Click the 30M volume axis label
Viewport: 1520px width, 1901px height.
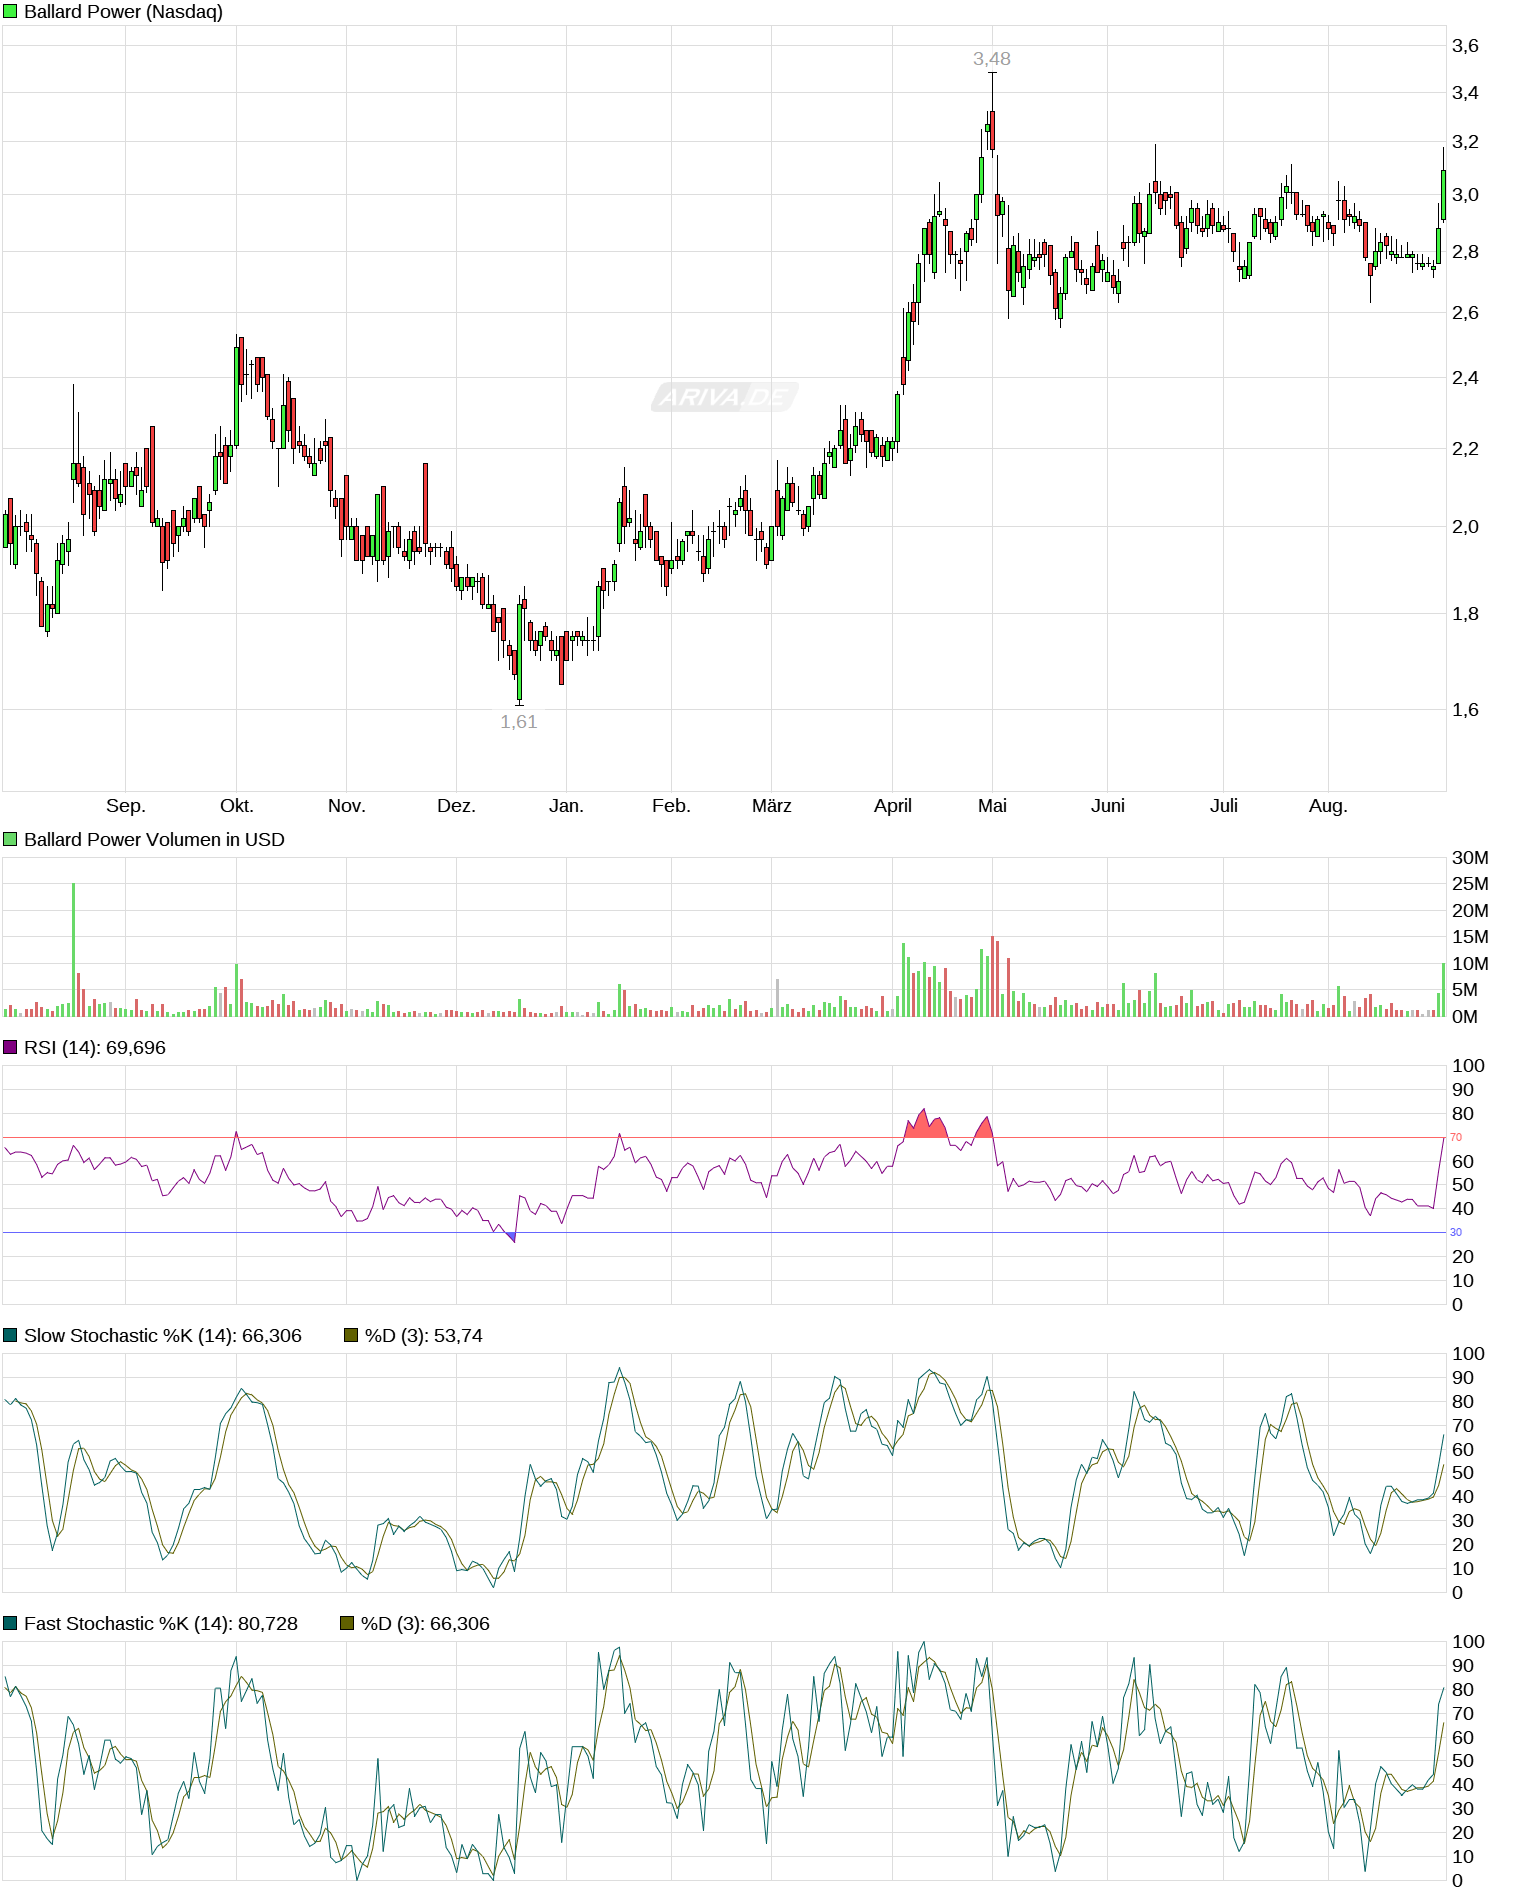point(1470,858)
